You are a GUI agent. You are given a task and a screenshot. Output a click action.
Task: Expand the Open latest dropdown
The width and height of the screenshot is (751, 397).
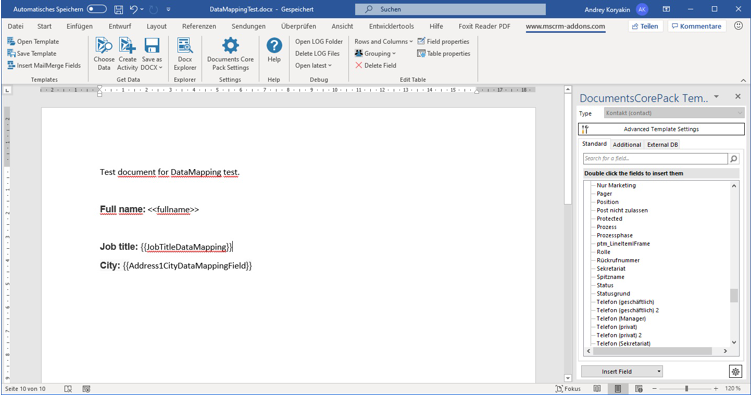[x=313, y=66]
